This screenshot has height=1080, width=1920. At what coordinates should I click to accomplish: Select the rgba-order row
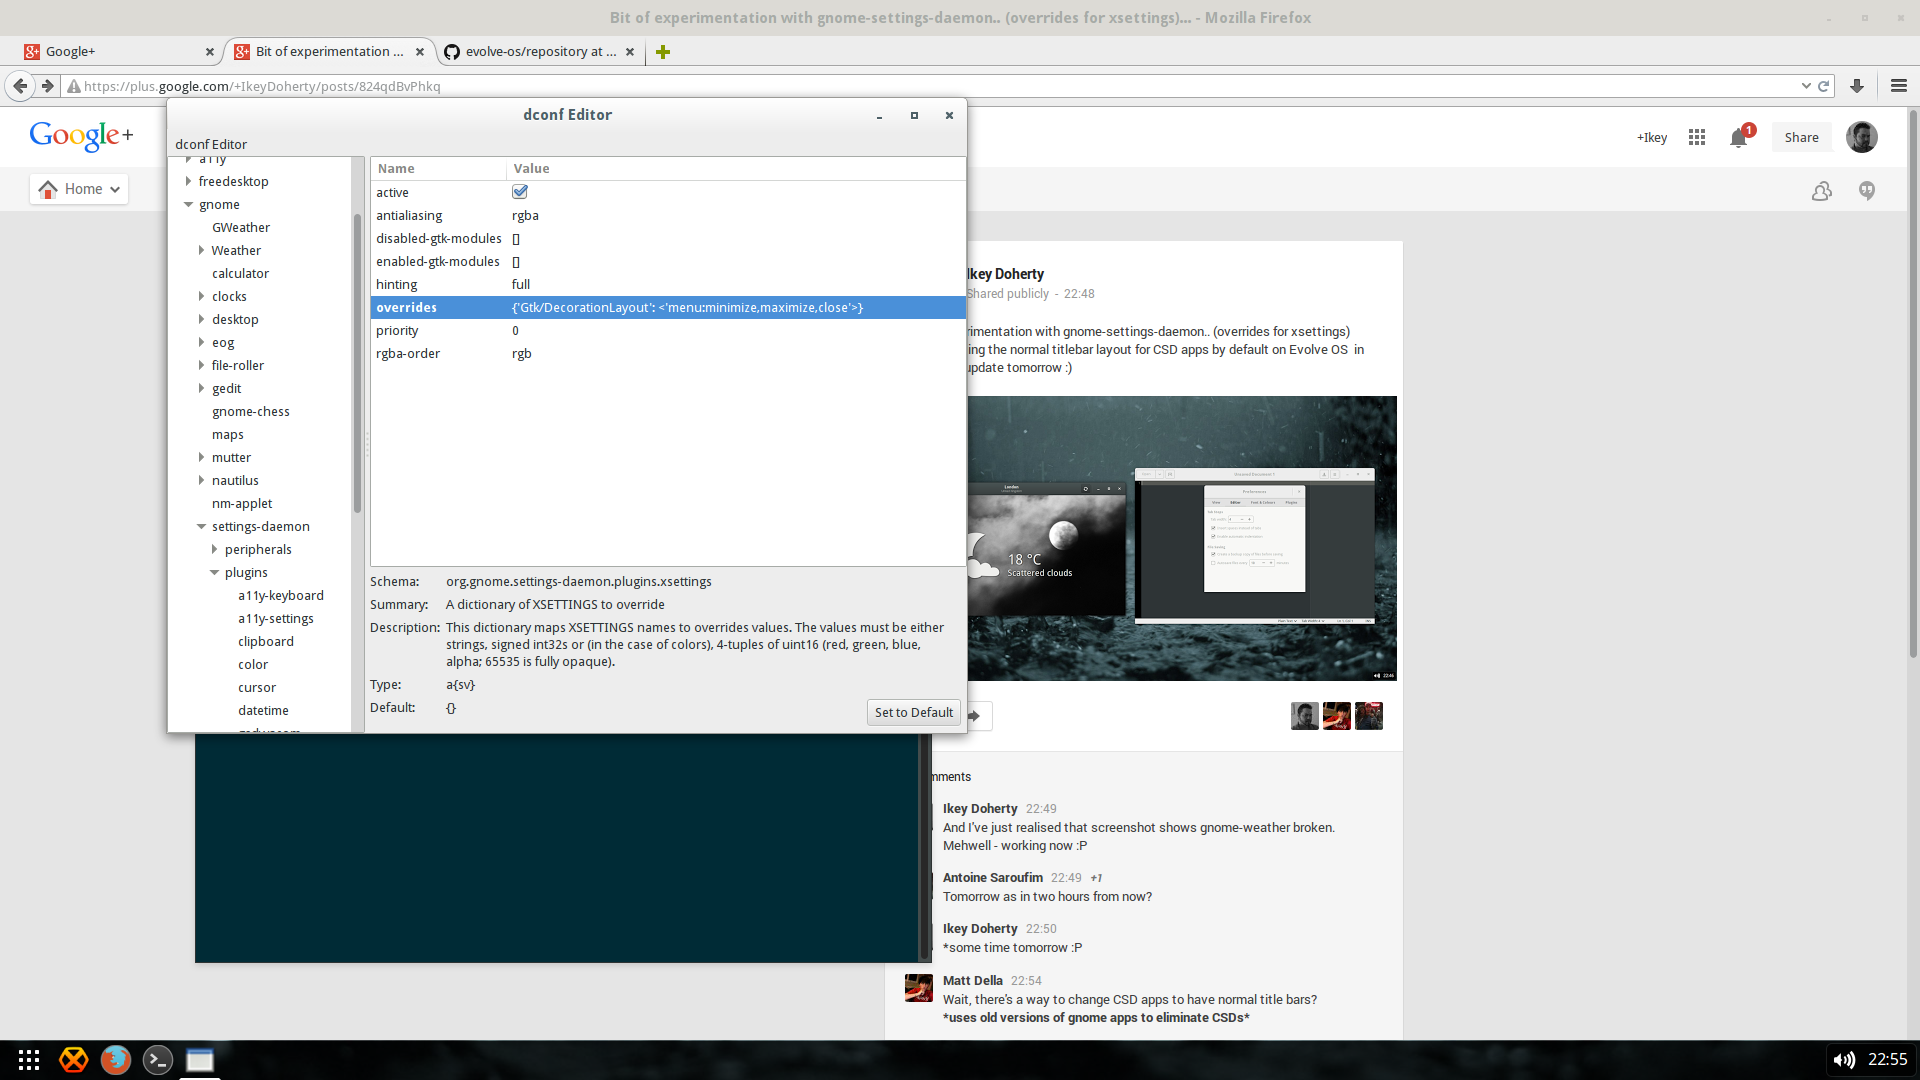(x=668, y=353)
